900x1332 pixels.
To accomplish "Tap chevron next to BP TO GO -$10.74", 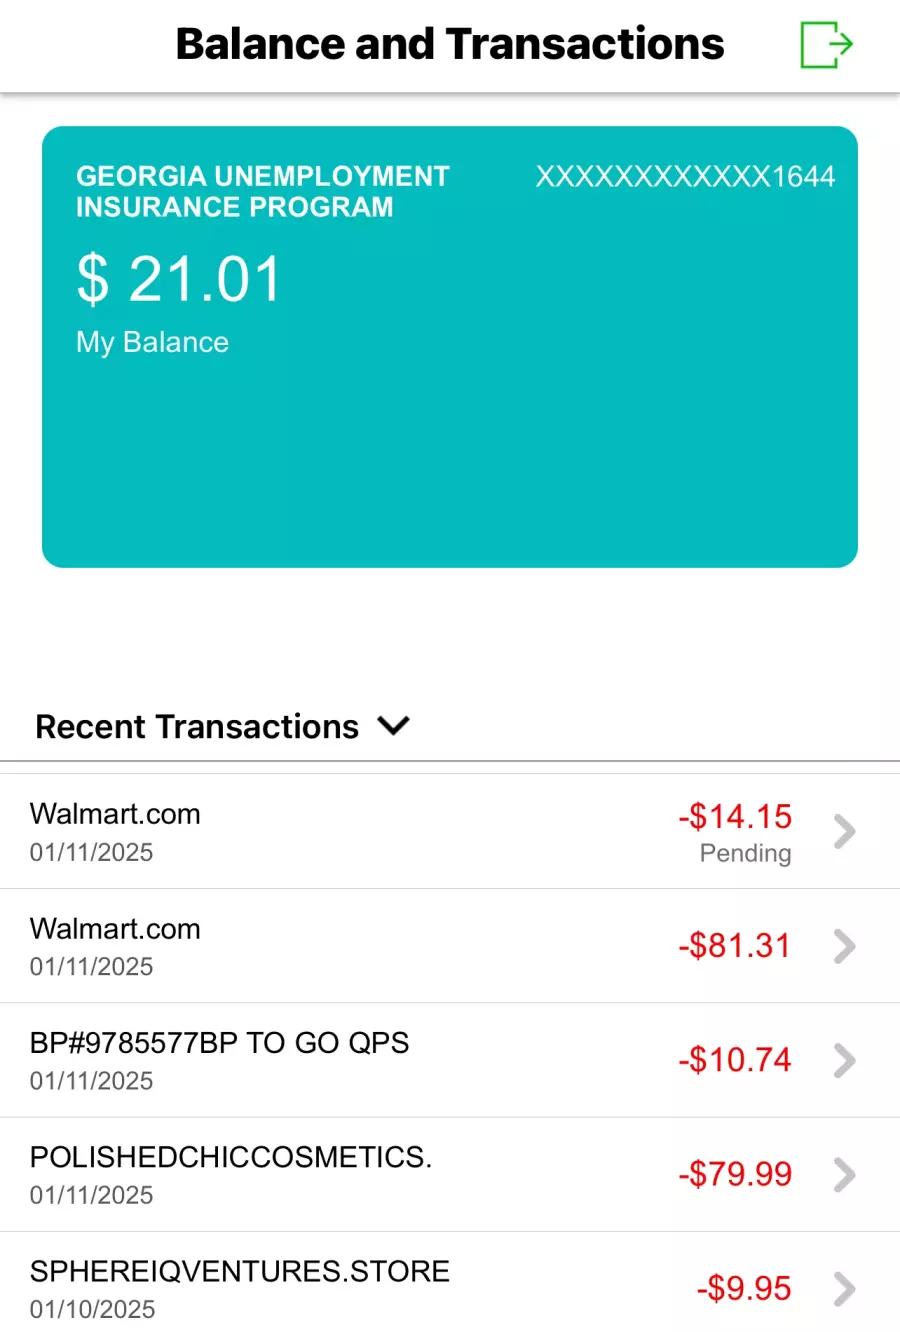I will [845, 1060].
